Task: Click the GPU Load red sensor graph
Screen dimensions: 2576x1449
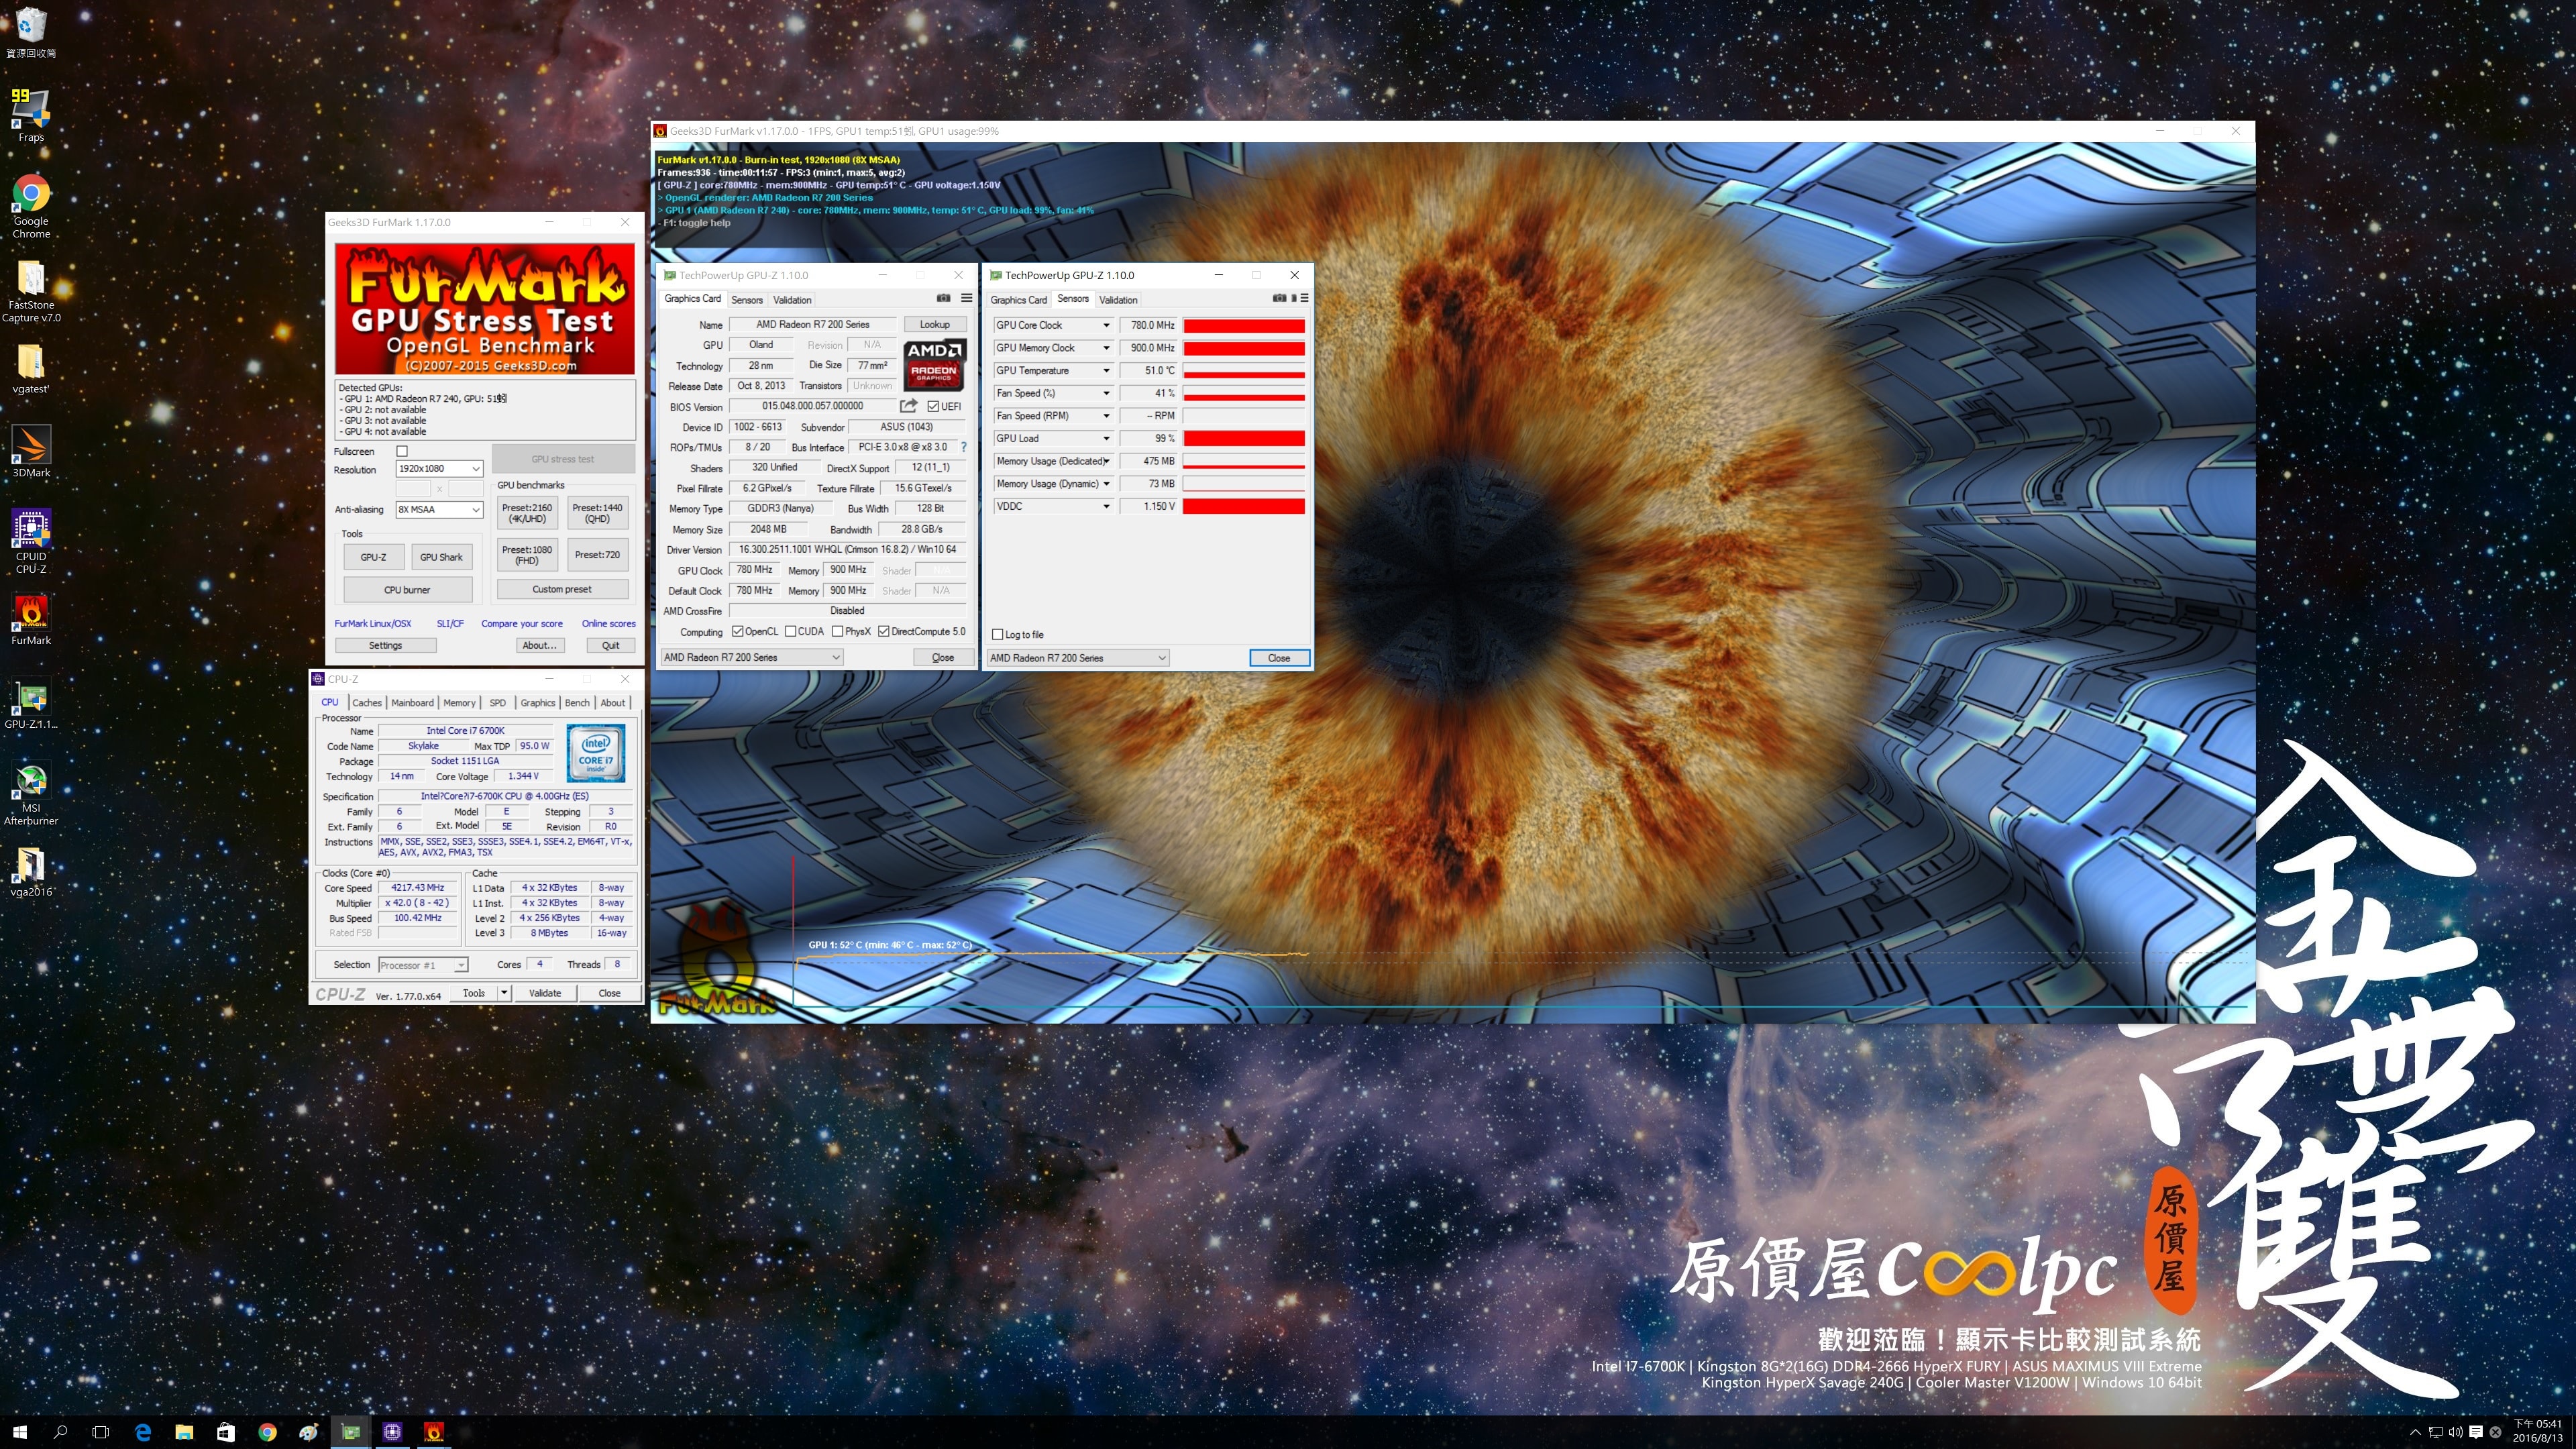Action: pyautogui.click(x=1244, y=438)
